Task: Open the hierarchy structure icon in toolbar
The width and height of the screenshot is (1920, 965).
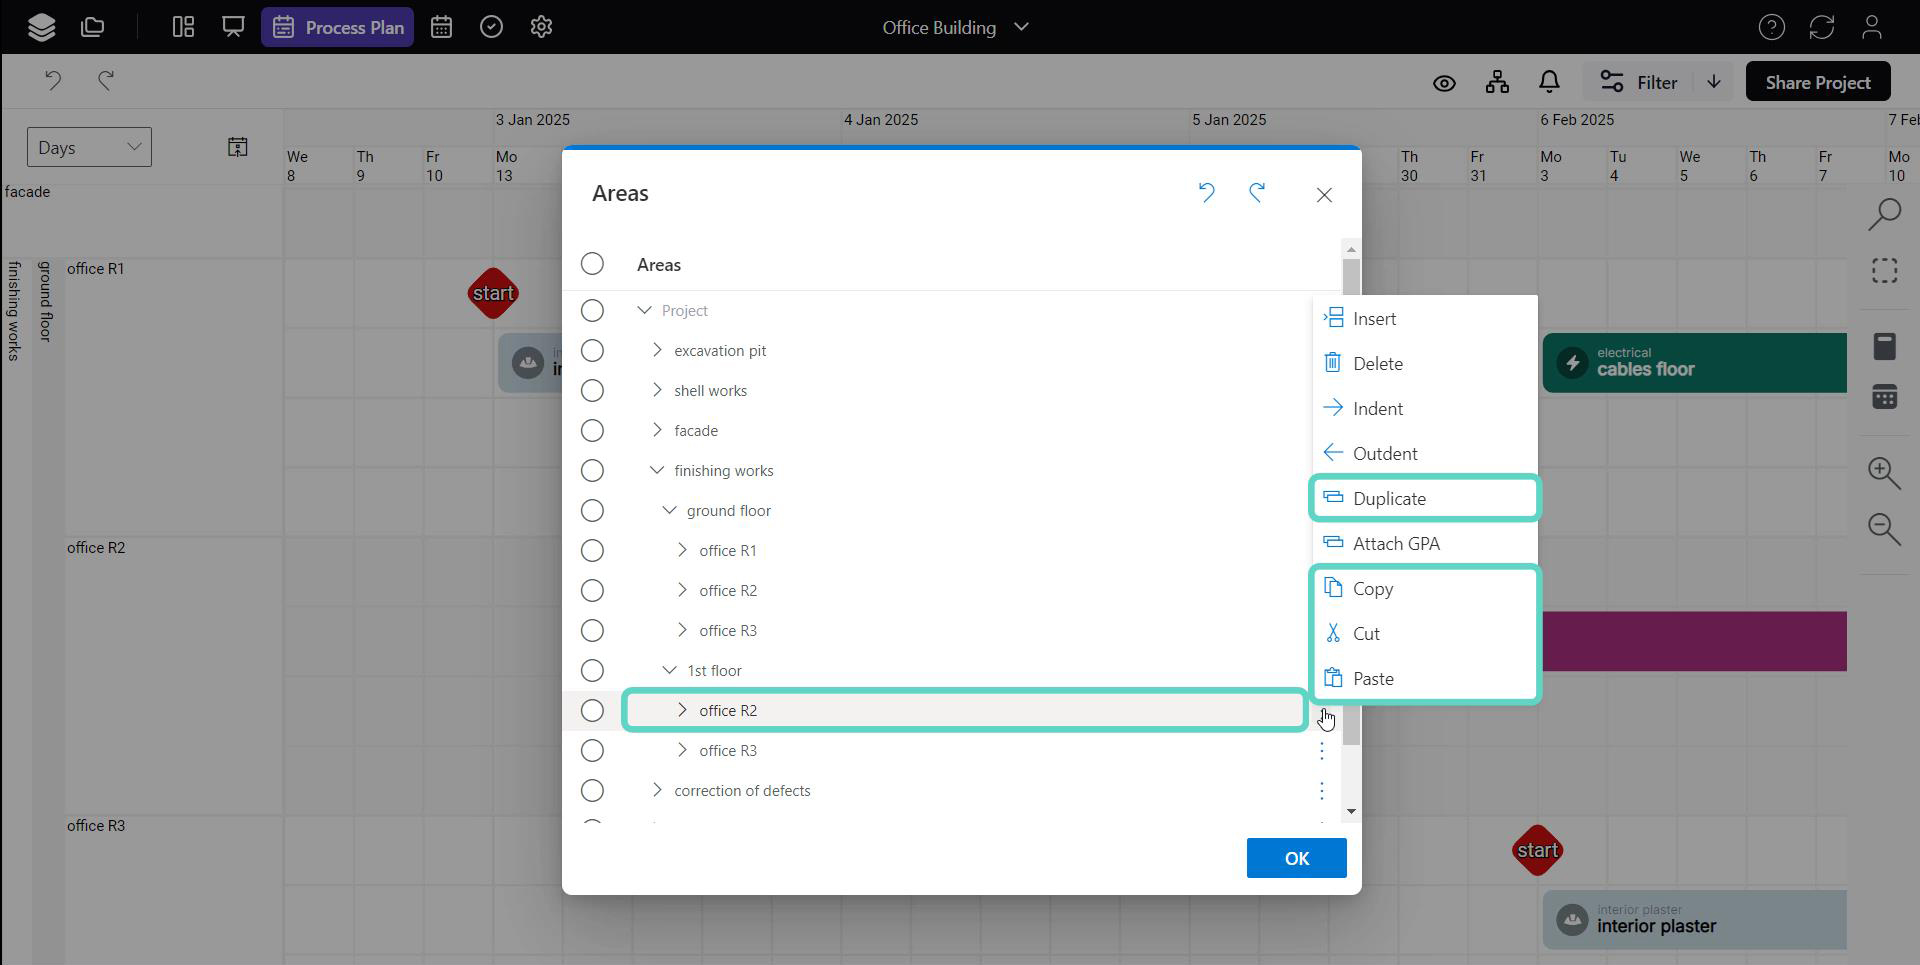Action: [x=1497, y=82]
